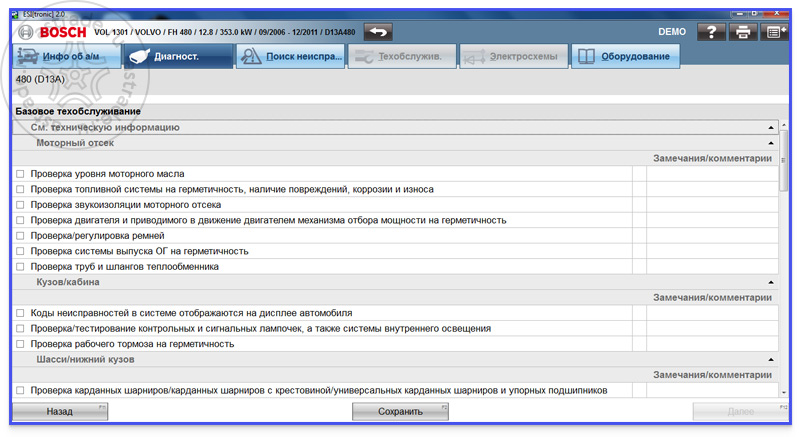Click the Далее button
799x437 pixels.
[x=740, y=412]
